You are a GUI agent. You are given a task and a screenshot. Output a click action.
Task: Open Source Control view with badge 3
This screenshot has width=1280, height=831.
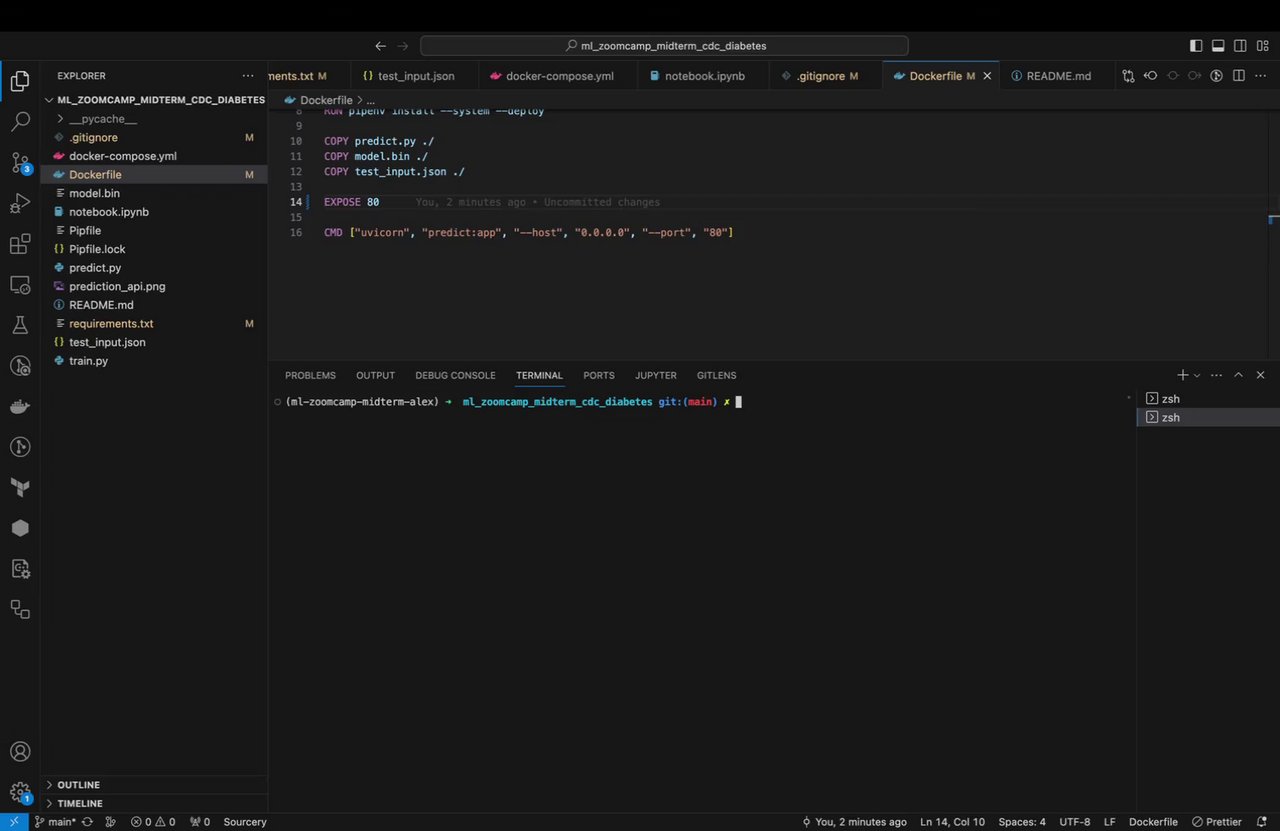[x=20, y=163]
